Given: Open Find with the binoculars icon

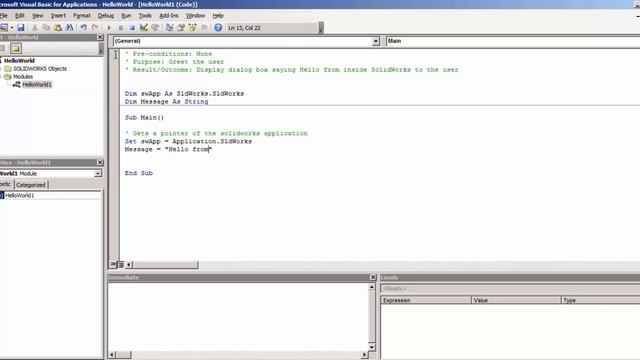Looking at the screenshot, I should pyautogui.click(x=69, y=28).
